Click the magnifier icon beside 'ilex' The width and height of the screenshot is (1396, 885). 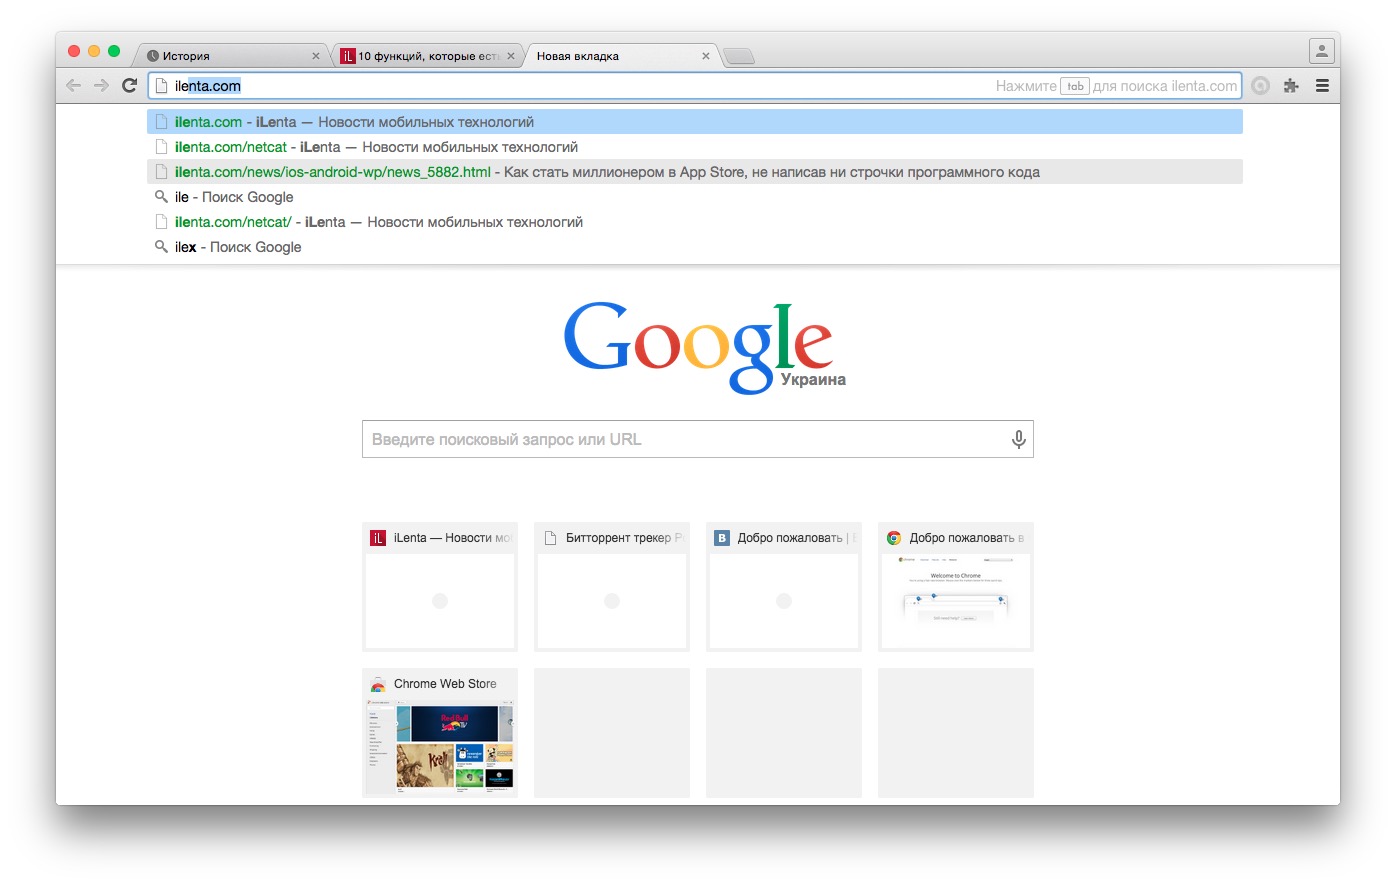coord(161,247)
